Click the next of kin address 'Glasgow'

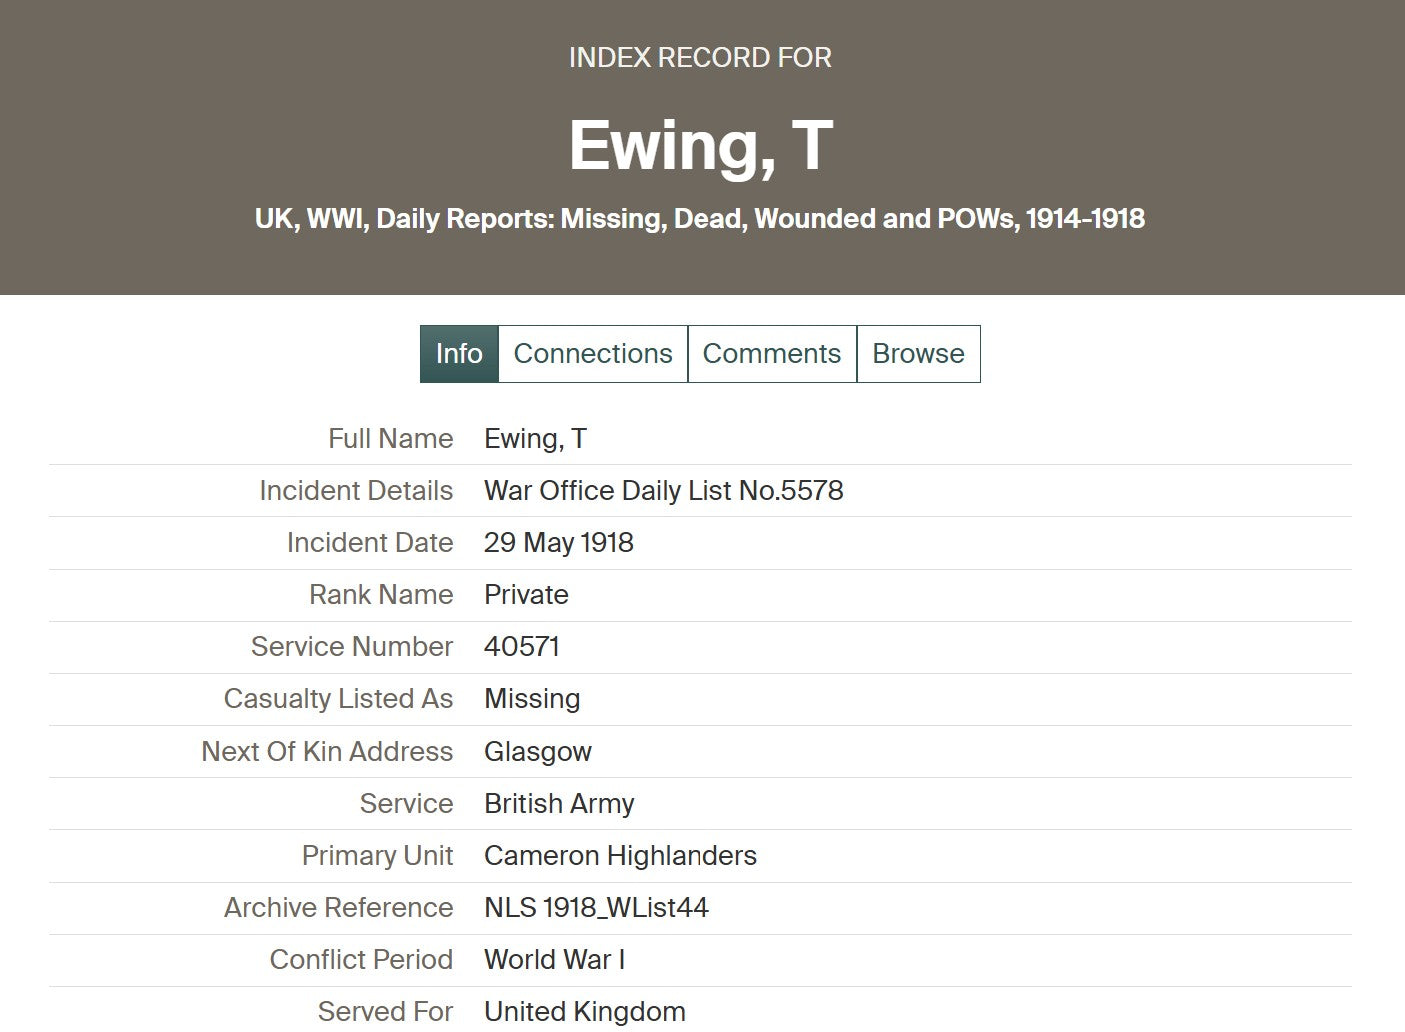pos(538,752)
